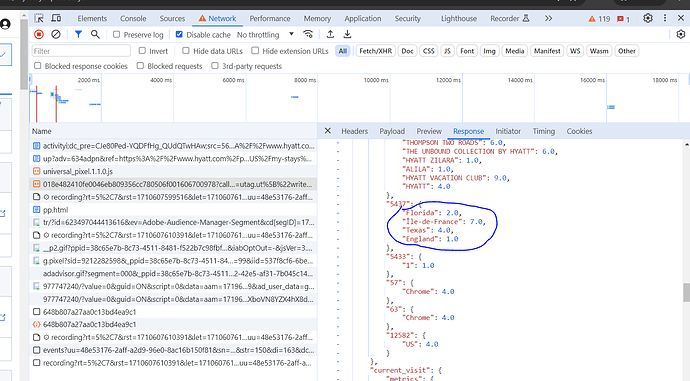Show the request Cookies tab
690x381 pixels.
579,131
